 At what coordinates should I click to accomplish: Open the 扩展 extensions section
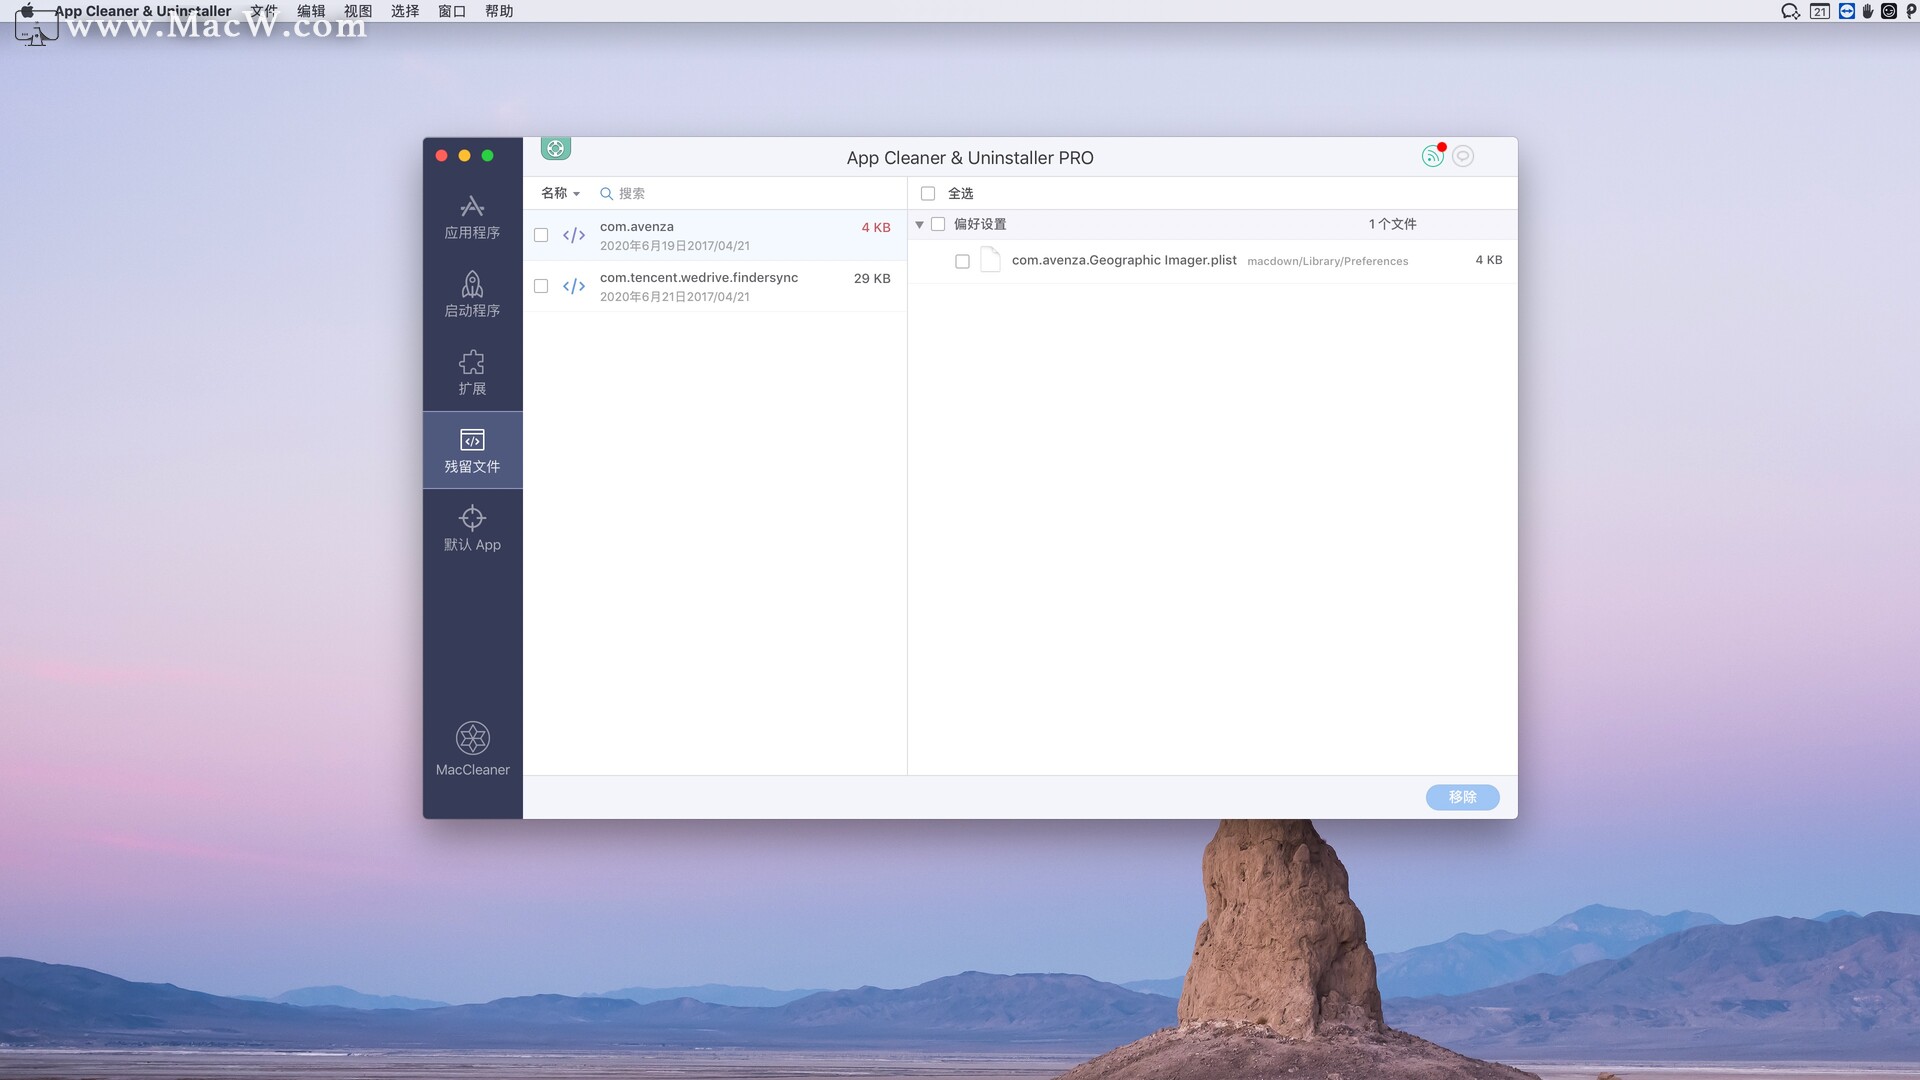coord(472,373)
